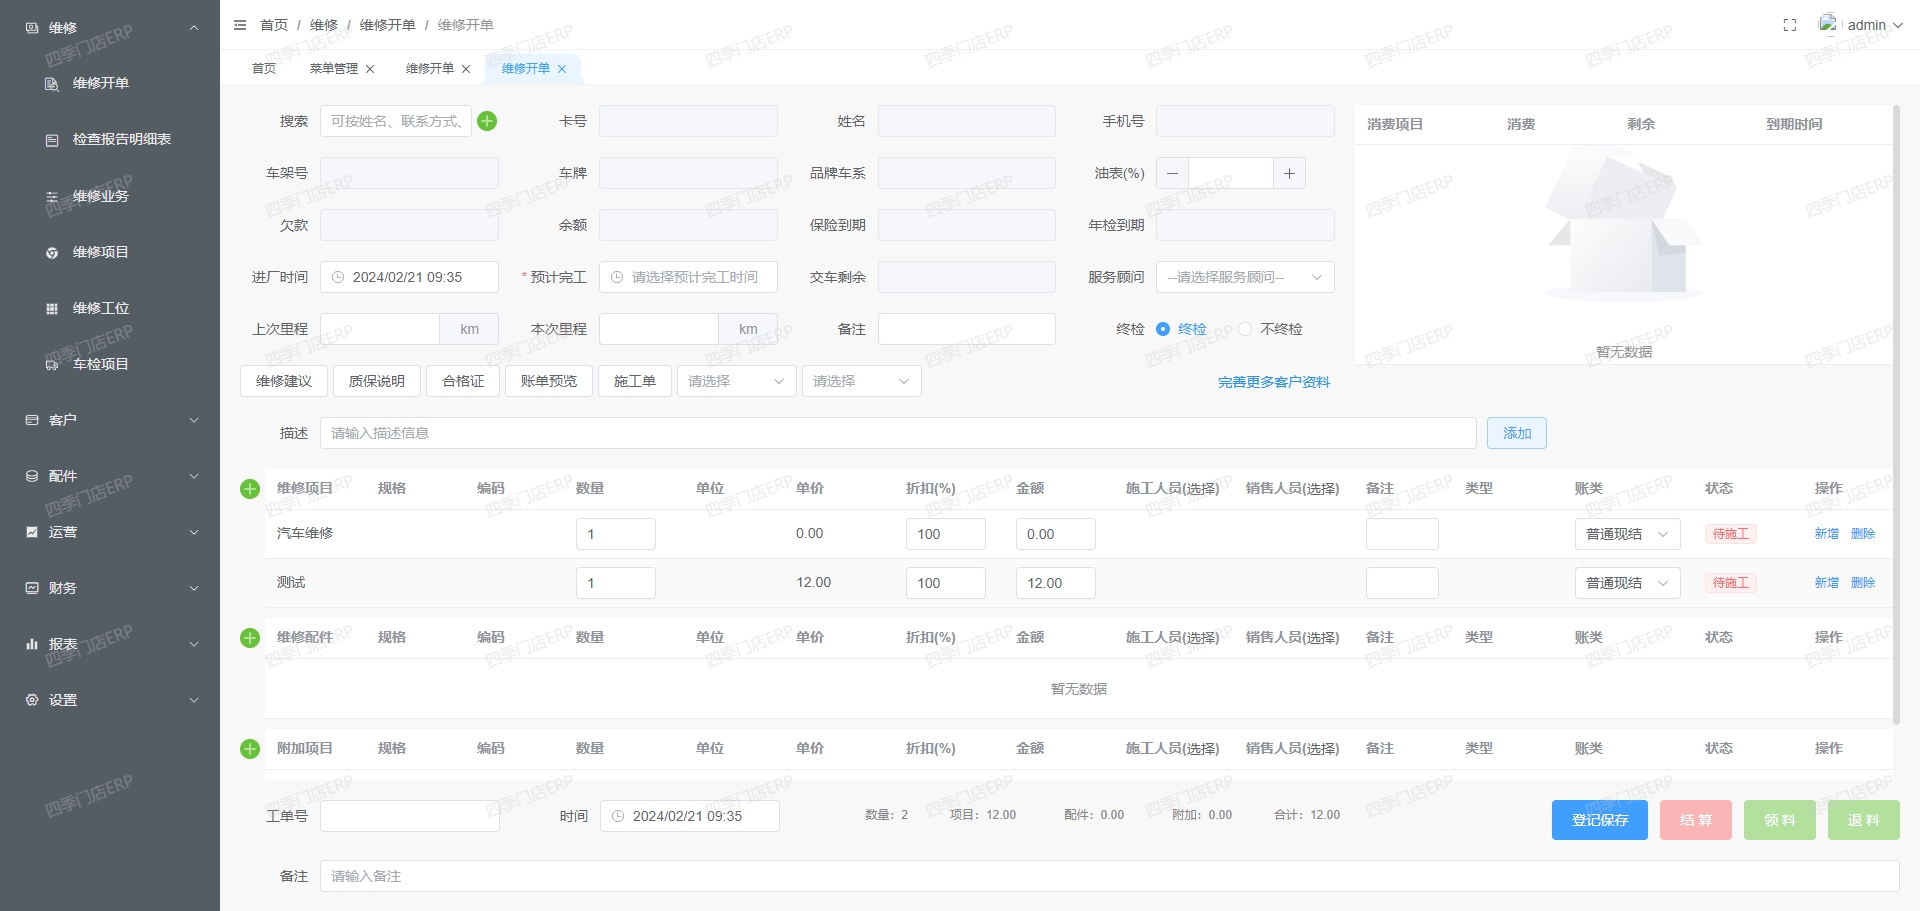
Task: Increase 油表 with plus button
Action: (1289, 173)
